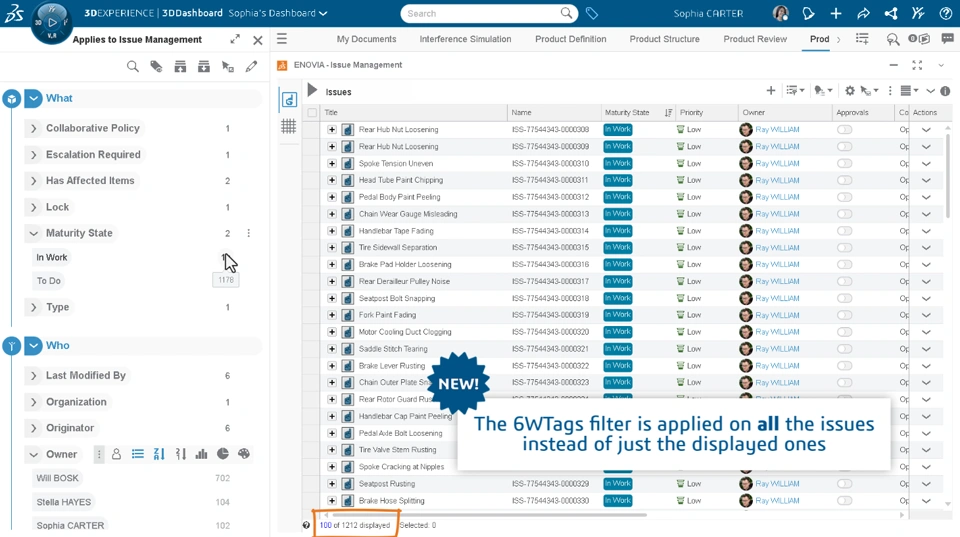The image size is (960, 537).
Task: Filter by owner Will BOSK tag
Action: click(57, 478)
